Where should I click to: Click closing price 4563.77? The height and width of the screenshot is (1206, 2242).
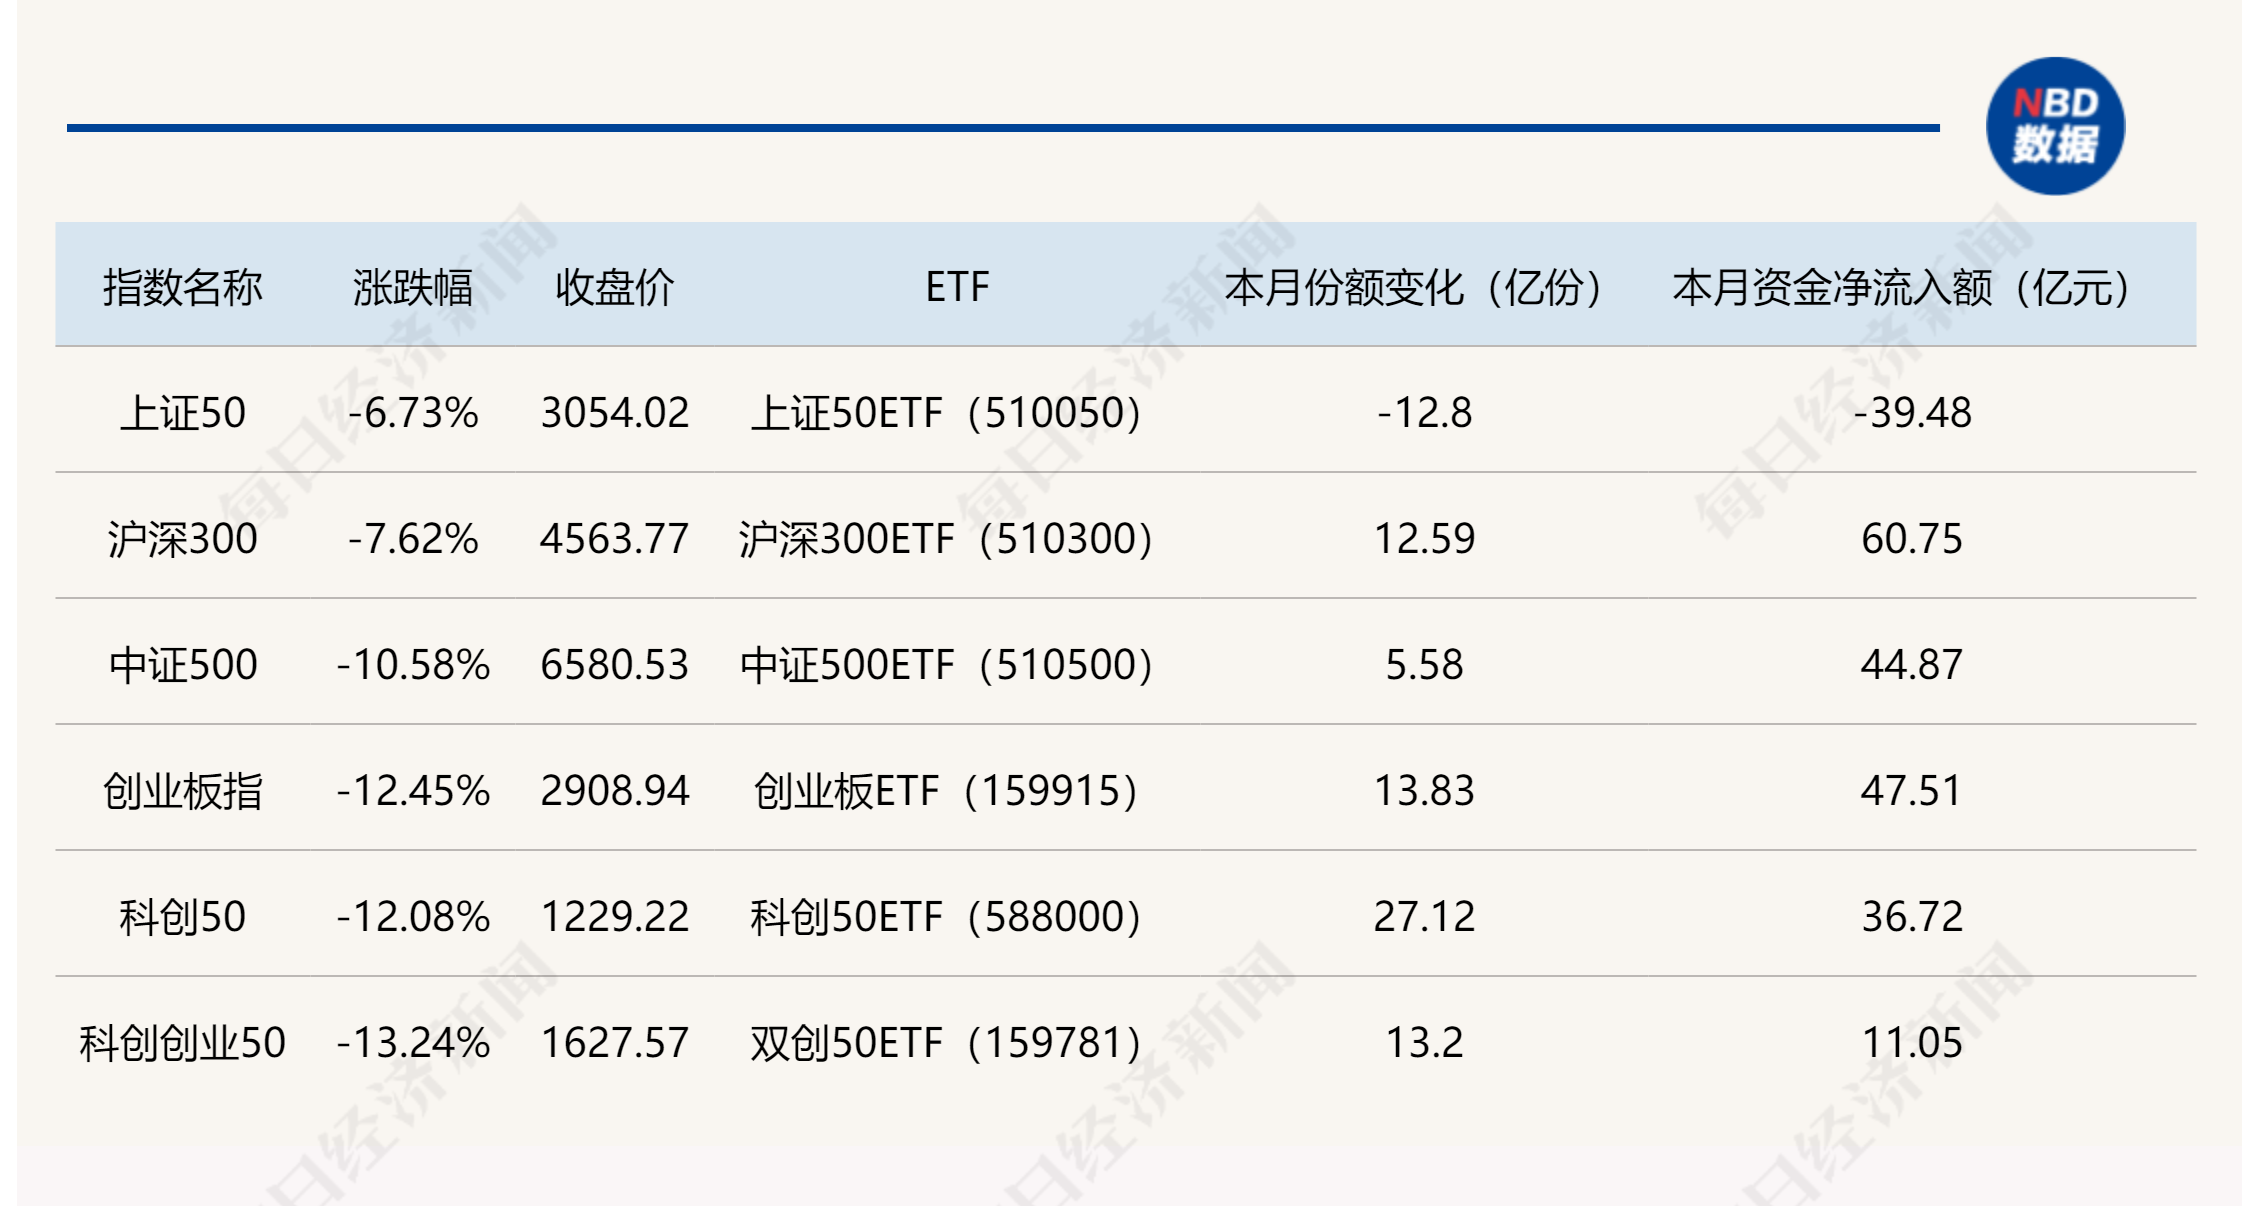point(614,539)
